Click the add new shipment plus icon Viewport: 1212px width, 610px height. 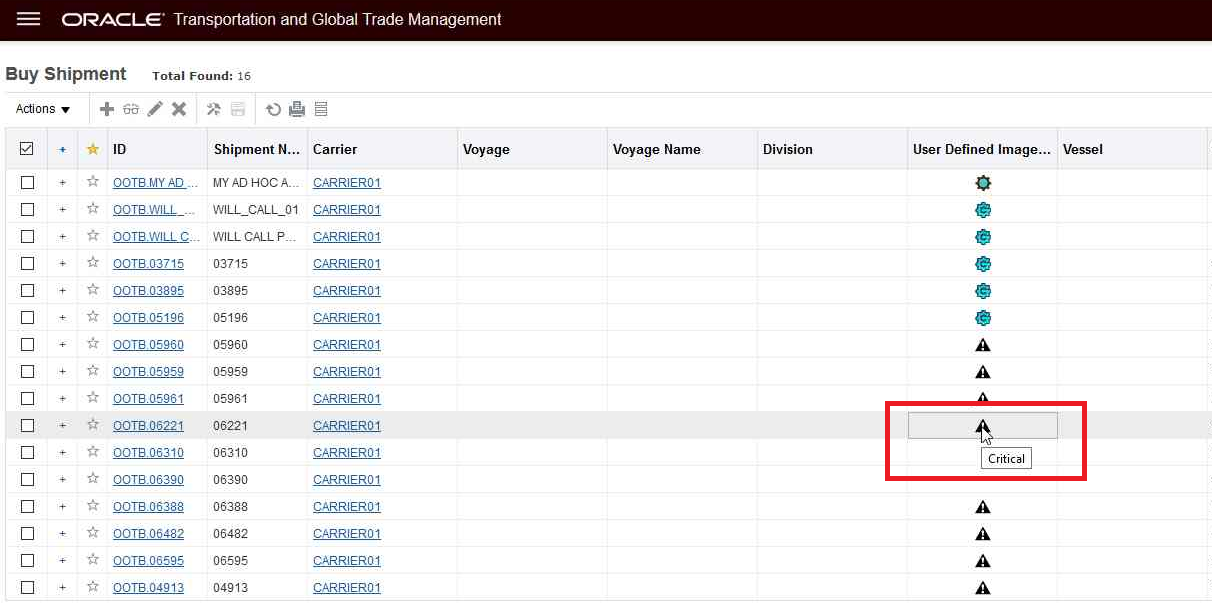107,109
